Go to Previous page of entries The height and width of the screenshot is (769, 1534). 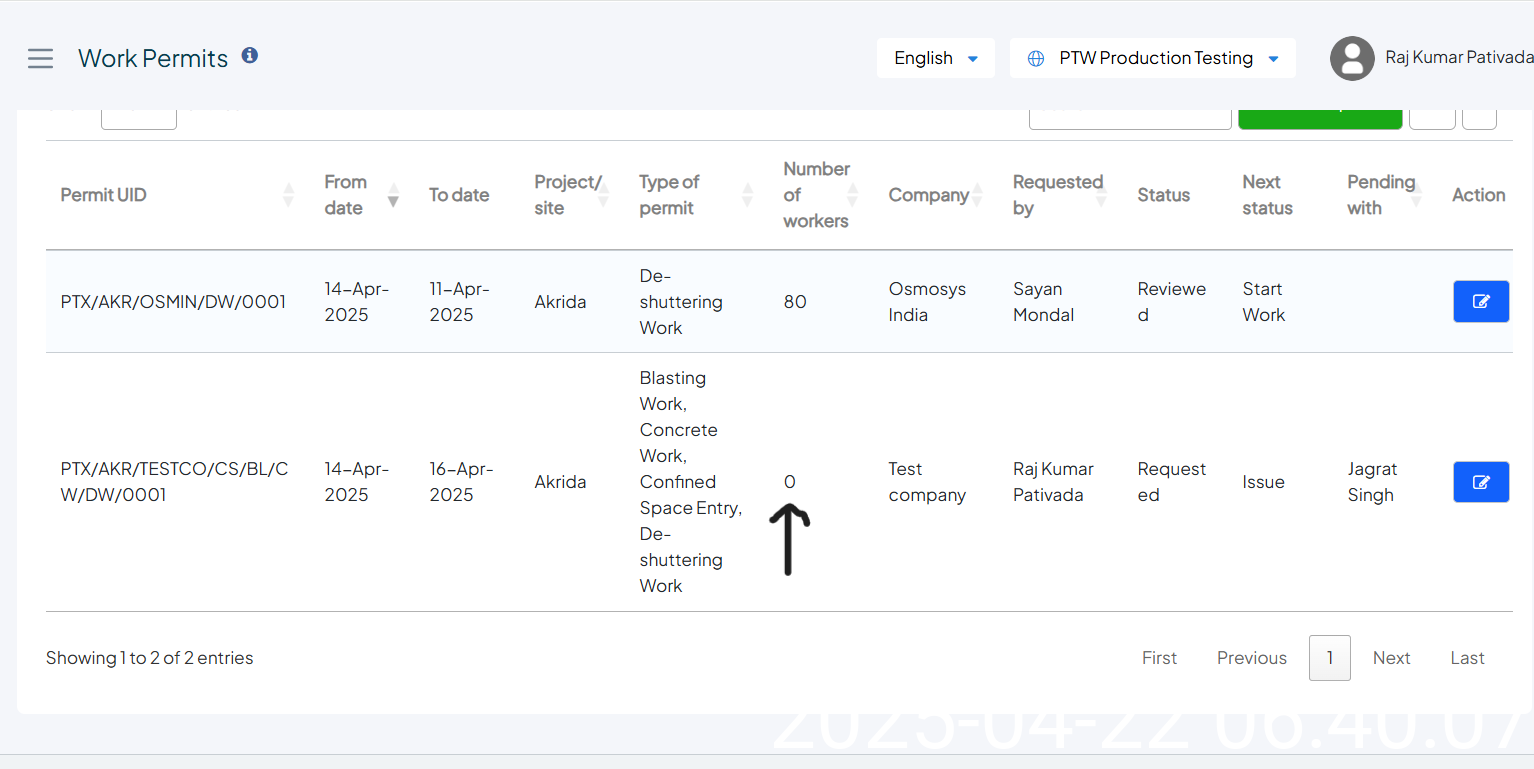1251,658
